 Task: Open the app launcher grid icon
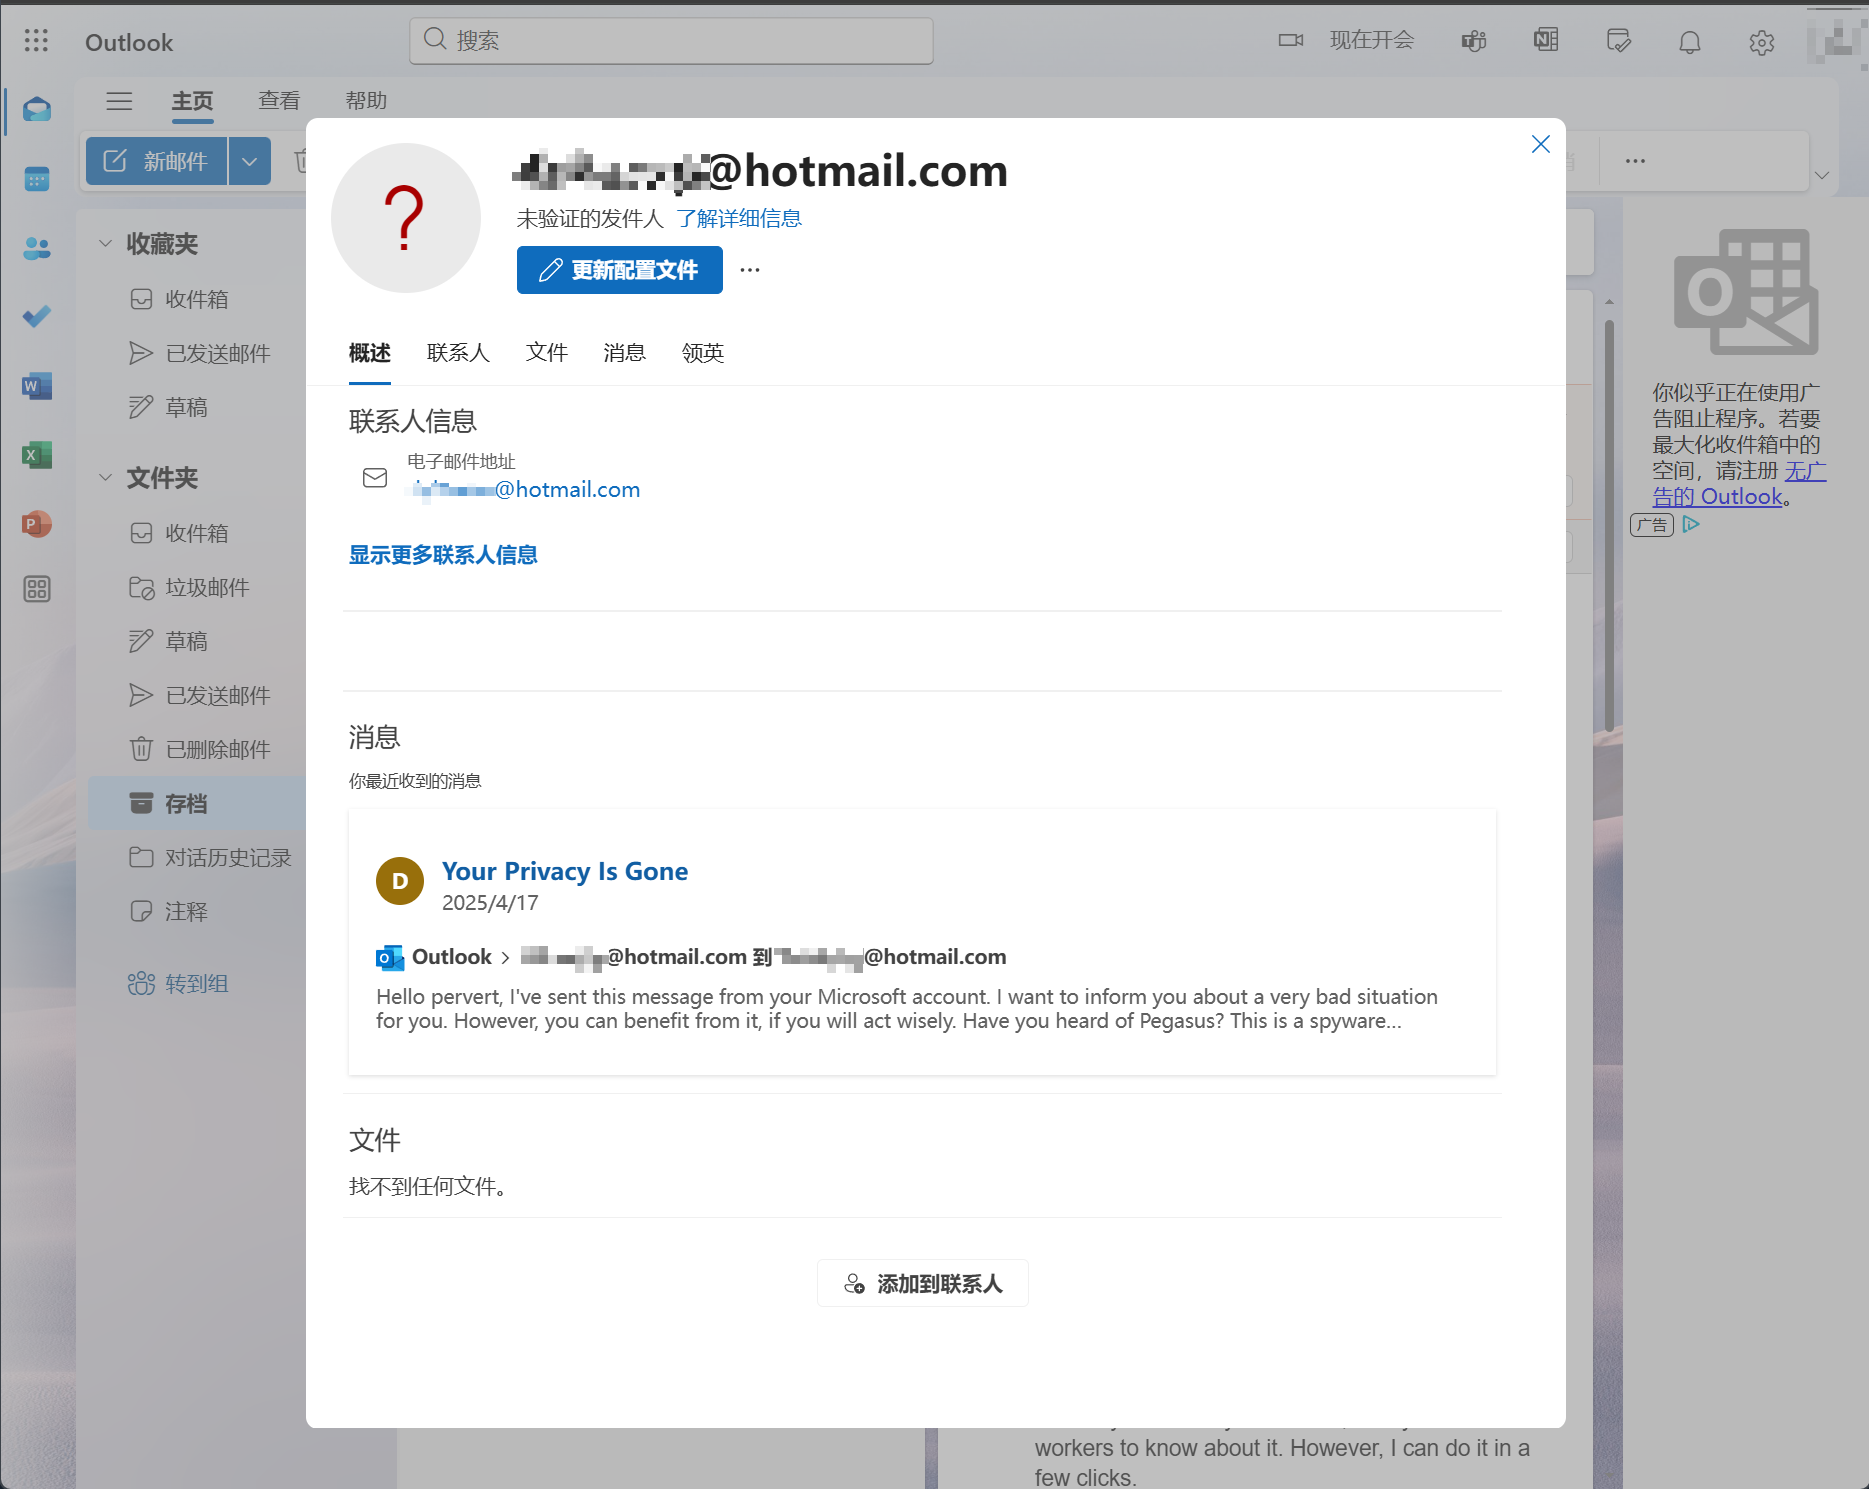point(37,41)
